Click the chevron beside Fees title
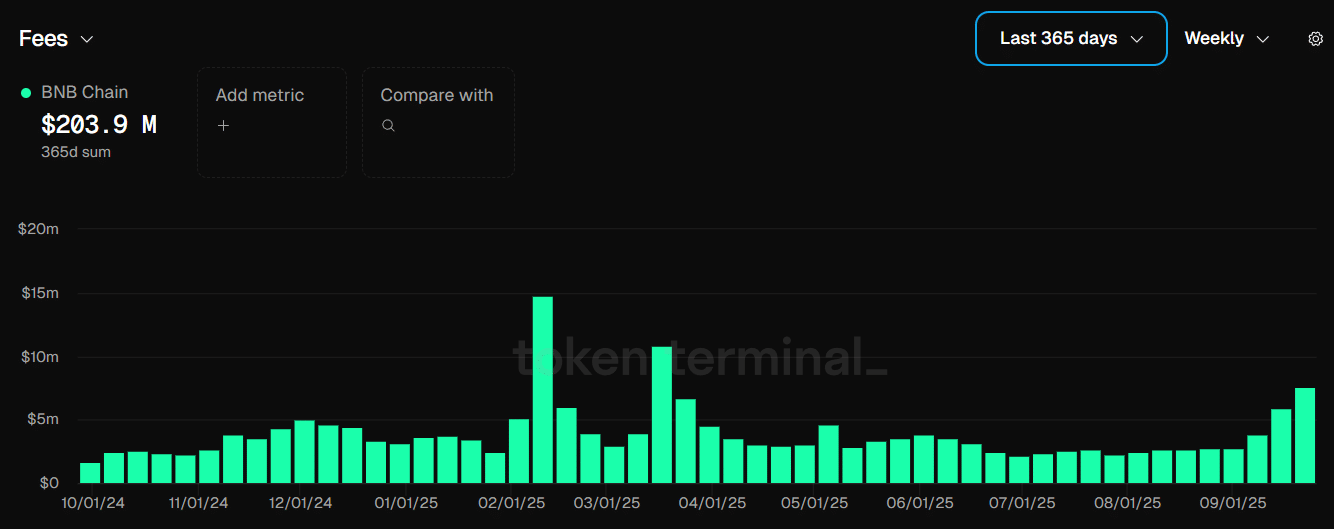 tap(87, 39)
